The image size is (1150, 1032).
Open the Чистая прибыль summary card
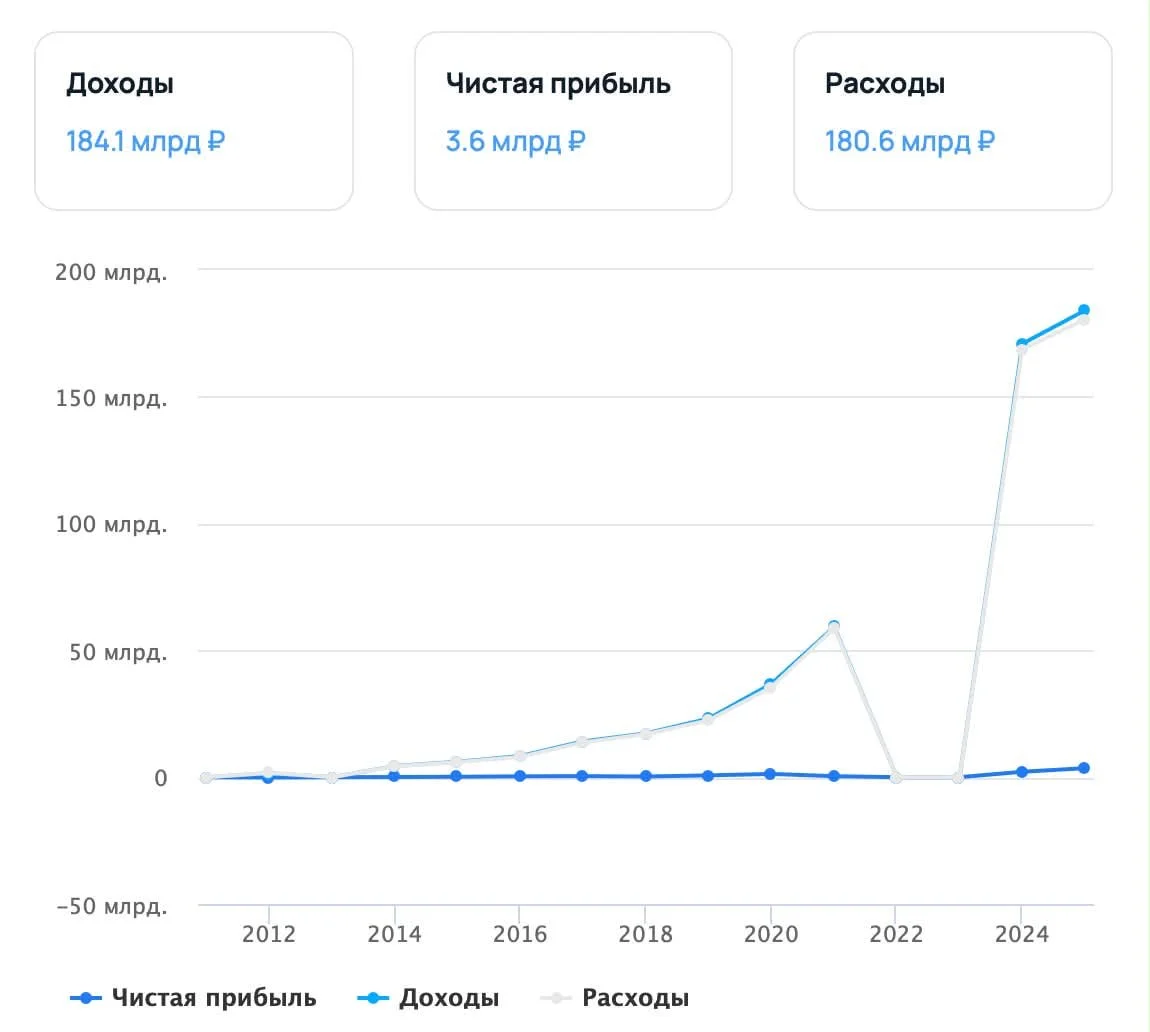pos(574,121)
